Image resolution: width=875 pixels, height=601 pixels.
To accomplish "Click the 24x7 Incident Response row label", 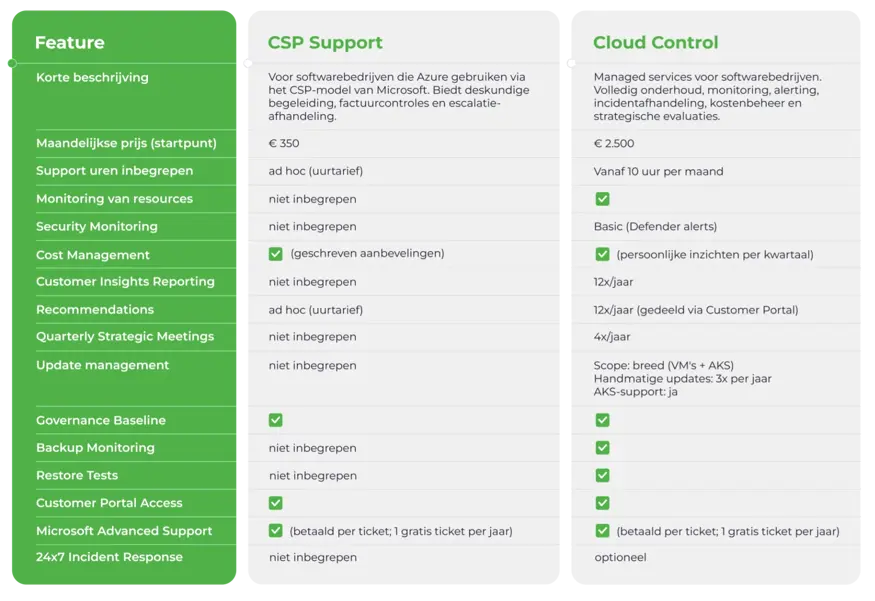I will point(109,557).
